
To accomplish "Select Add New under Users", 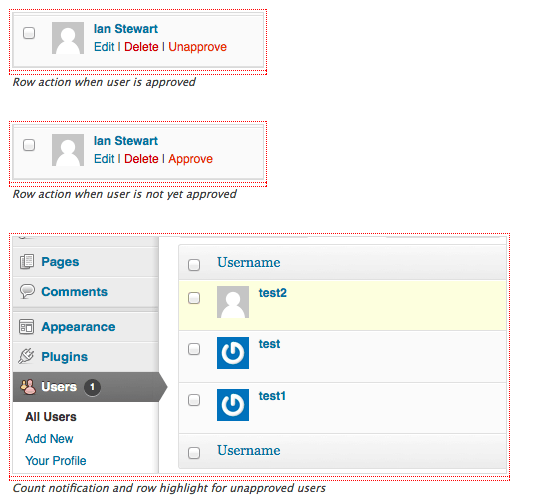I will 49,439.
